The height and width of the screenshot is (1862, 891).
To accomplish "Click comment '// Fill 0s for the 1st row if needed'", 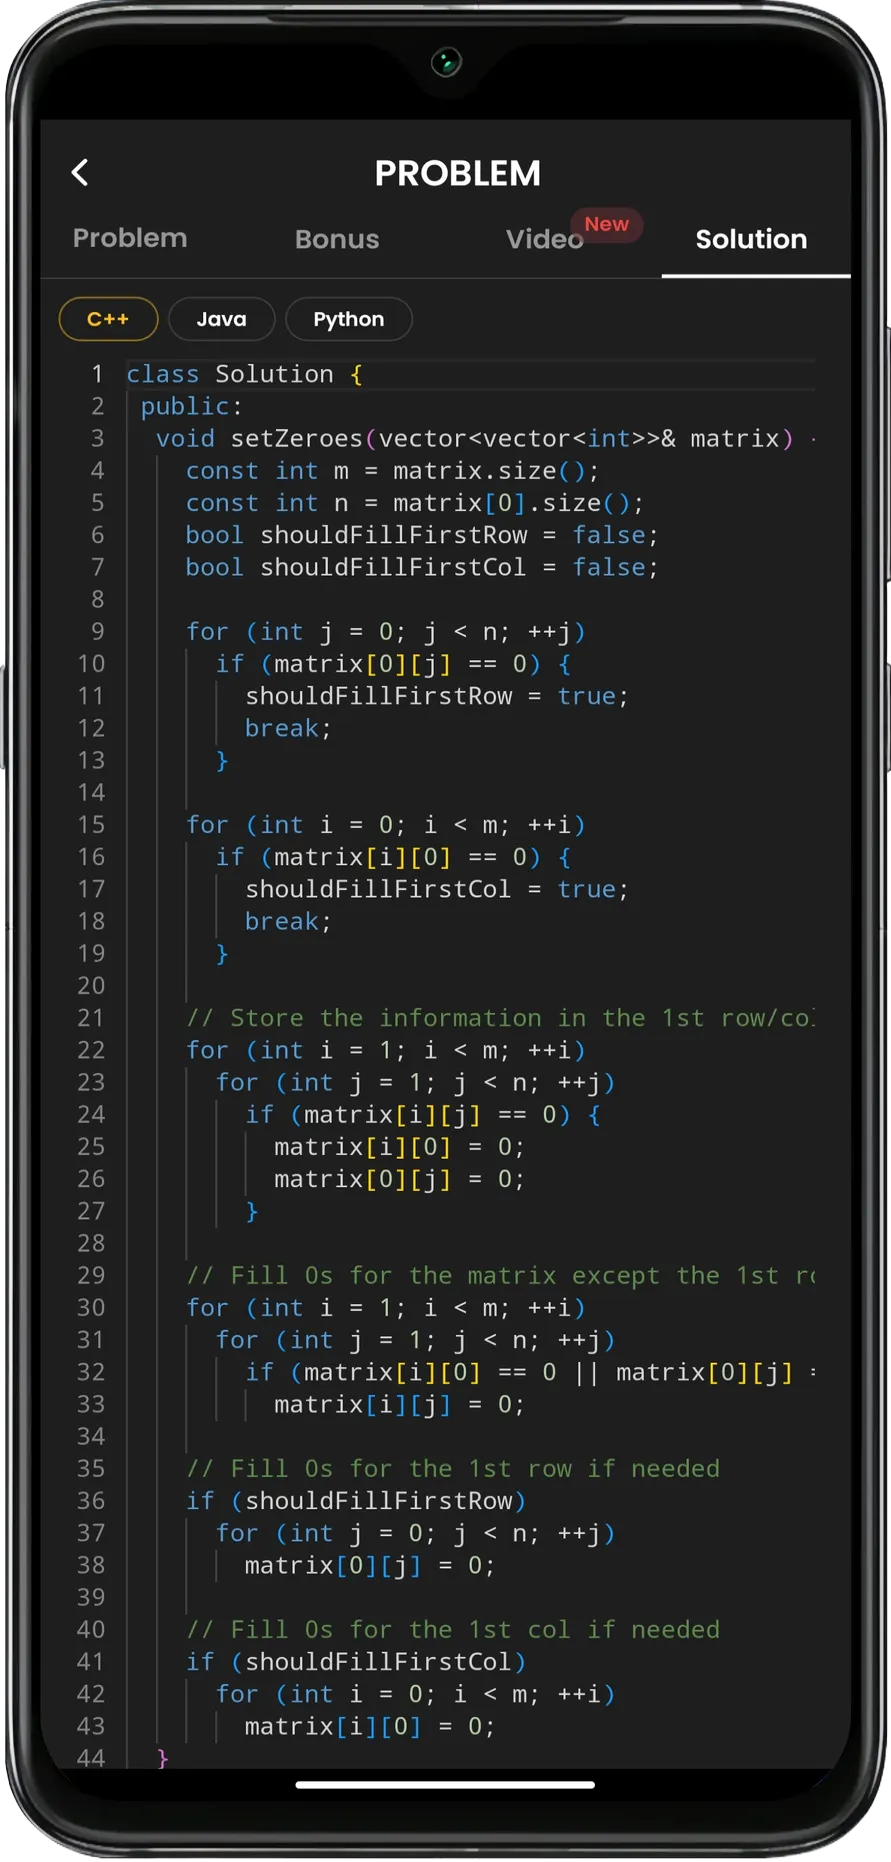I will tap(452, 1468).
